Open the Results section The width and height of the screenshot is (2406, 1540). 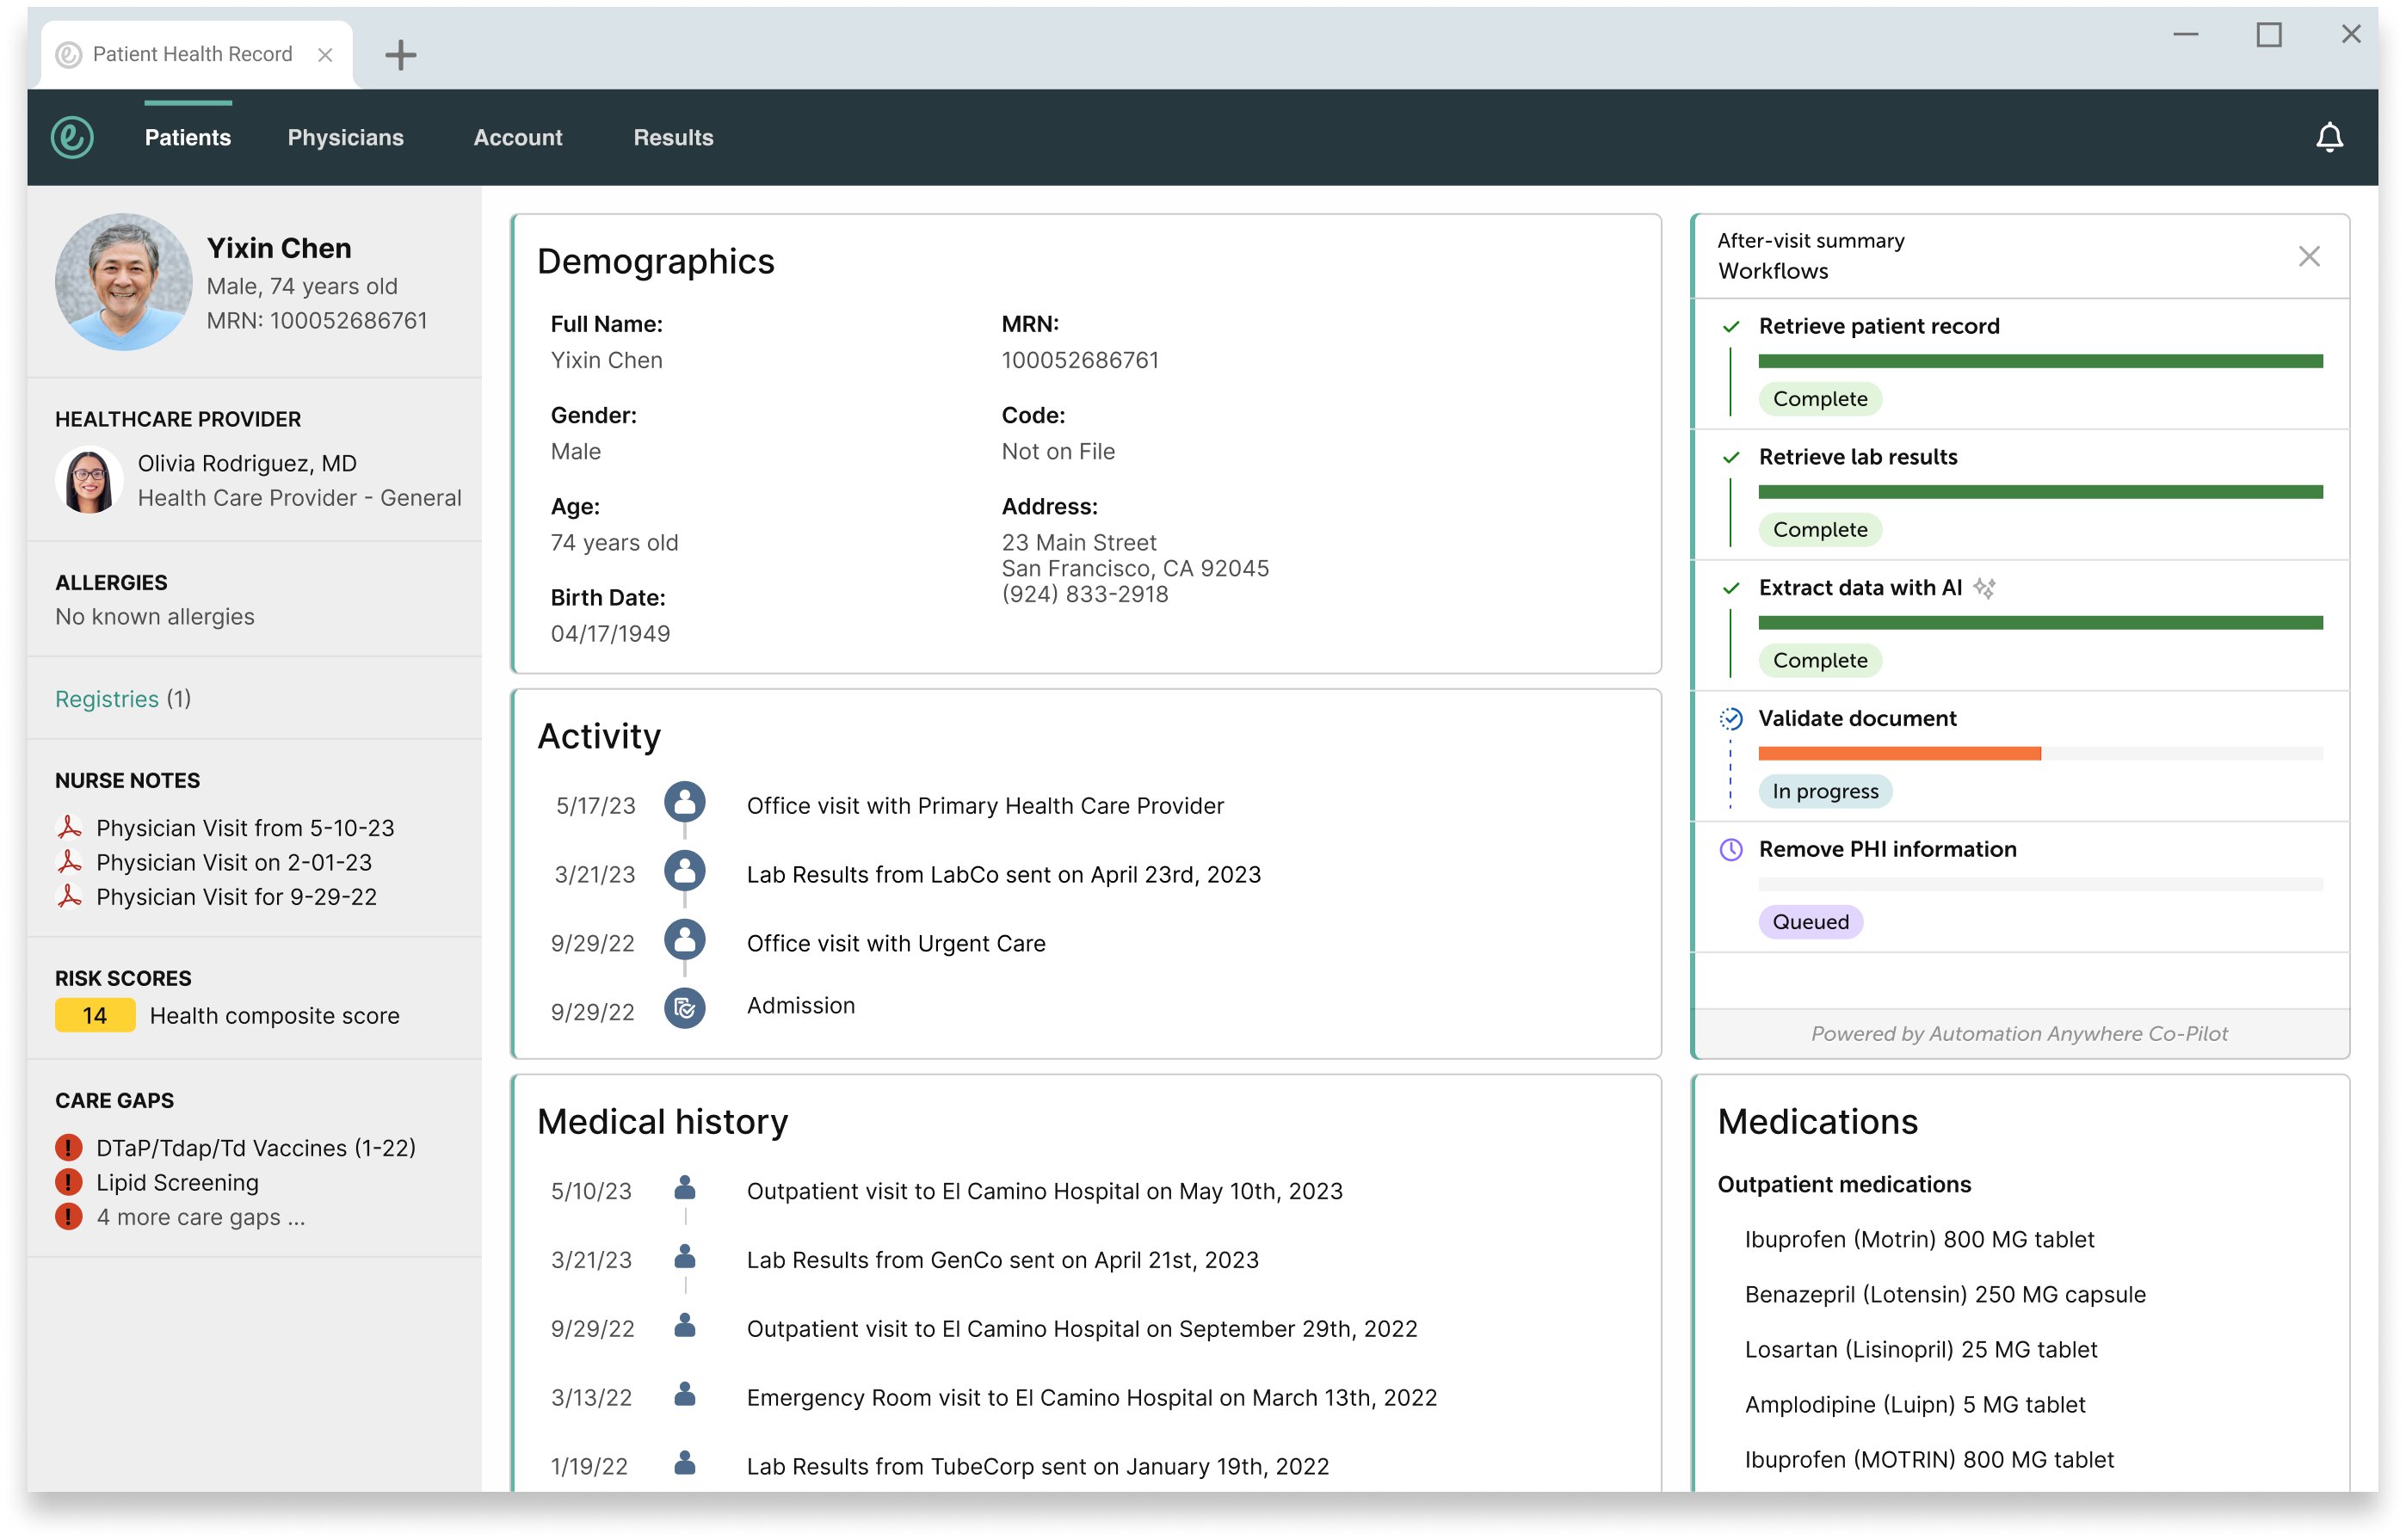click(x=672, y=137)
